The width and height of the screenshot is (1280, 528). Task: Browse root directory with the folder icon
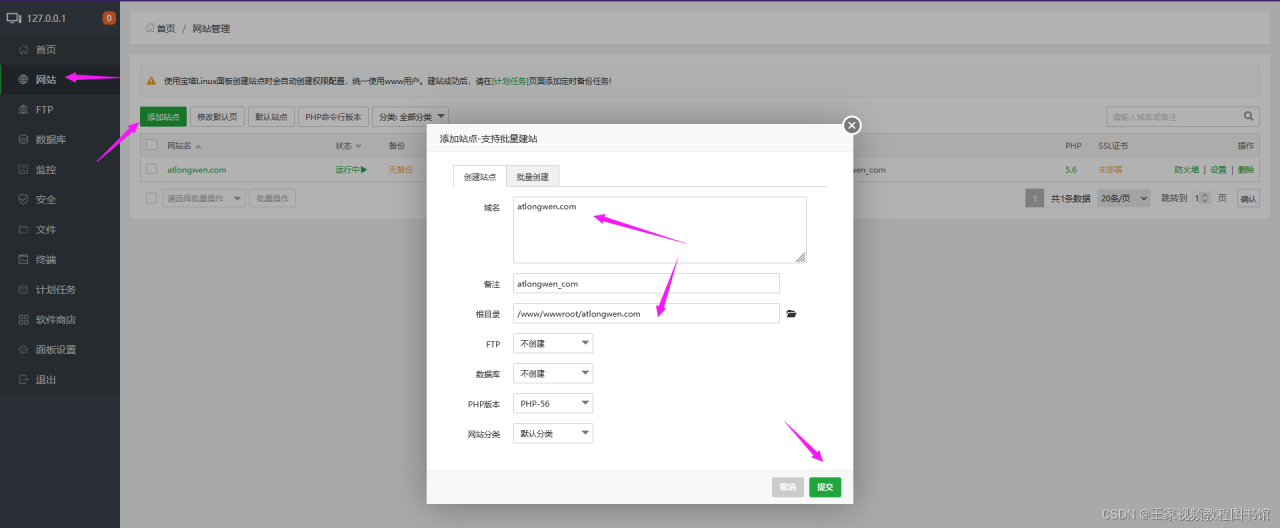pyautogui.click(x=791, y=313)
